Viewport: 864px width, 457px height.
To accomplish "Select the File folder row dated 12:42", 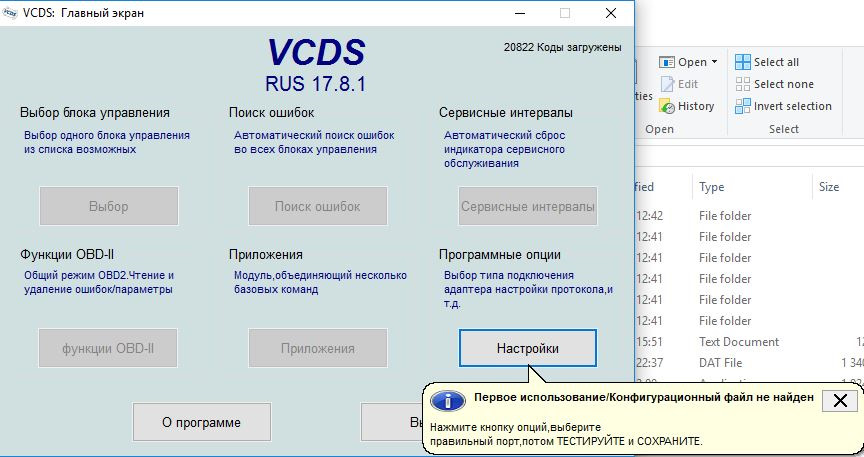I will click(x=749, y=216).
